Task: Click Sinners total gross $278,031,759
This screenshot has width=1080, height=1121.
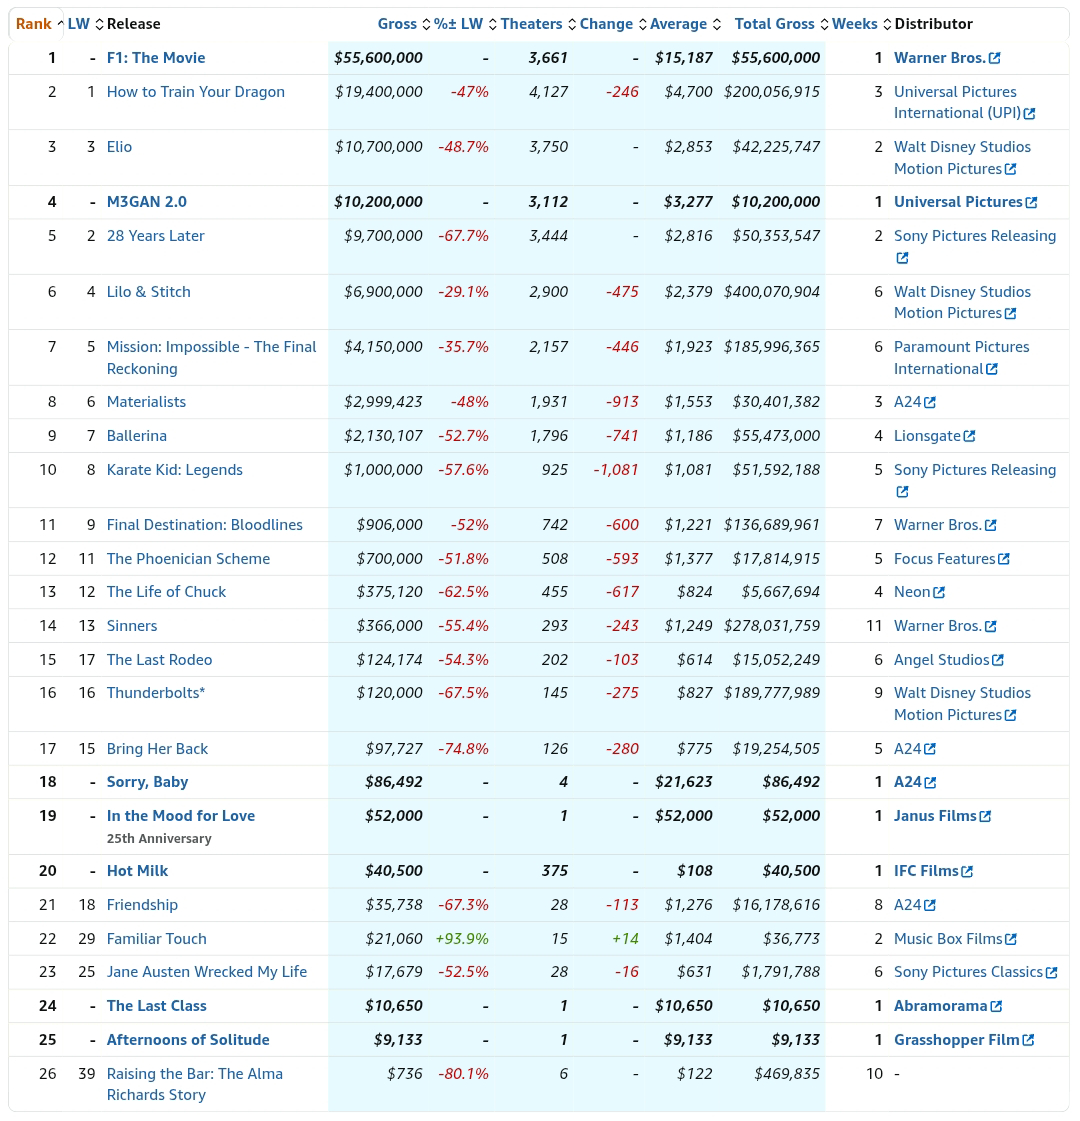Action: click(x=772, y=626)
